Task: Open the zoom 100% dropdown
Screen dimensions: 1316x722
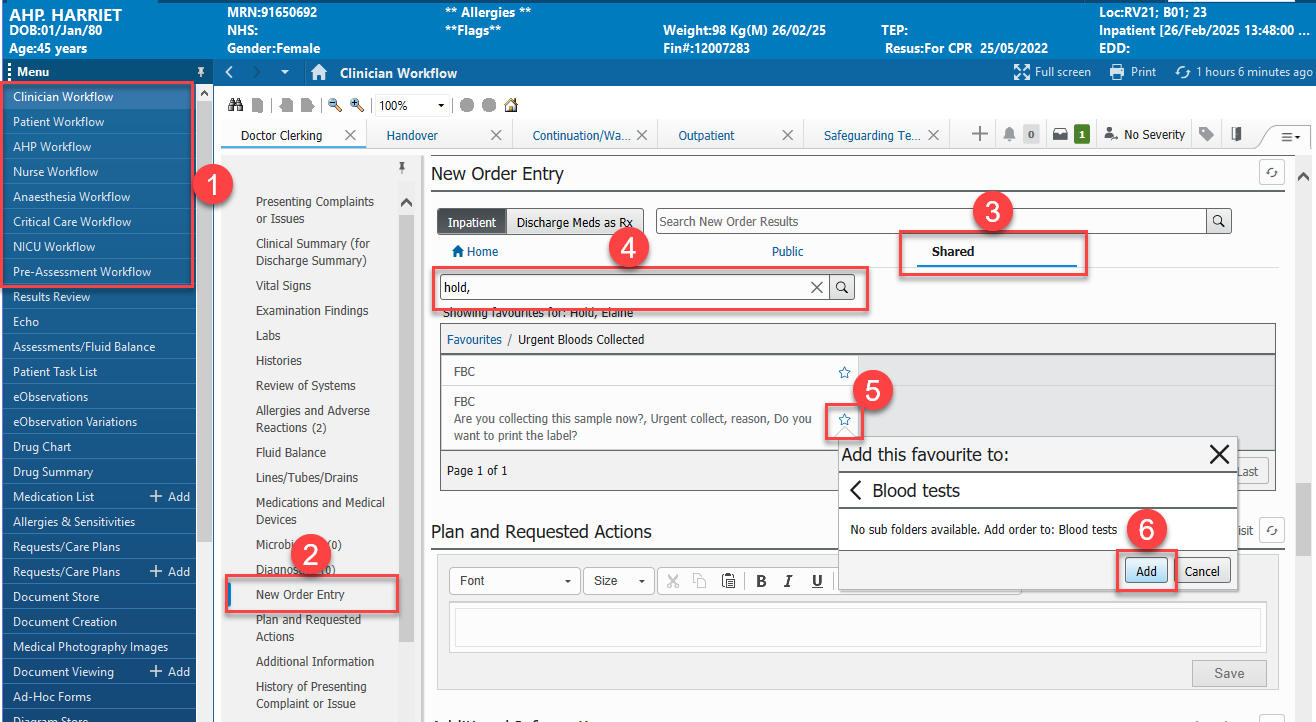Action: (x=441, y=105)
